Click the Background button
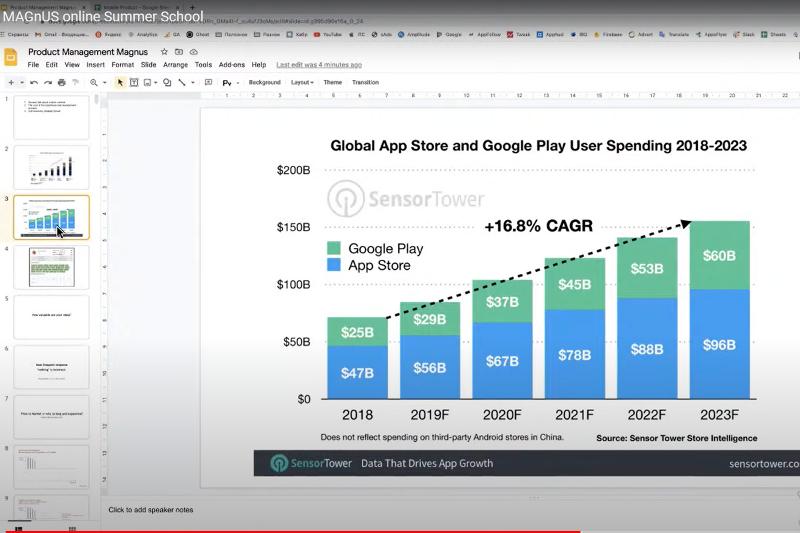This screenshot has width=800, height=533. (x=264, y=82)
